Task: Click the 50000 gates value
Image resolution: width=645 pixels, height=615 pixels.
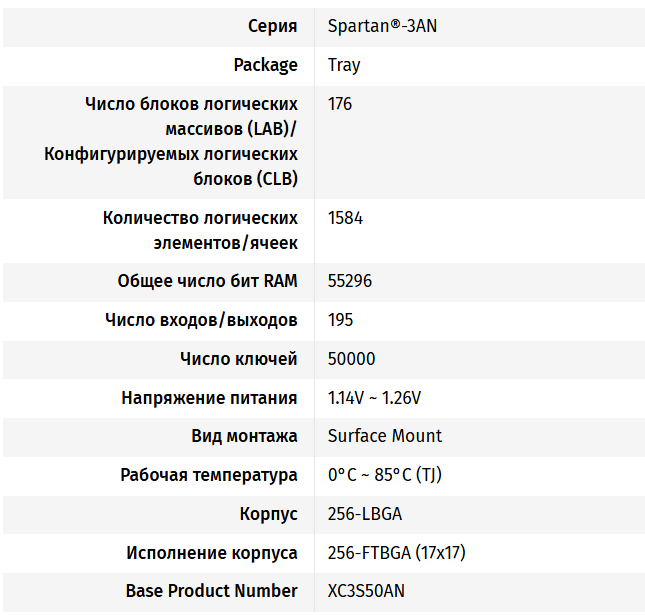Action: [351, 359]
